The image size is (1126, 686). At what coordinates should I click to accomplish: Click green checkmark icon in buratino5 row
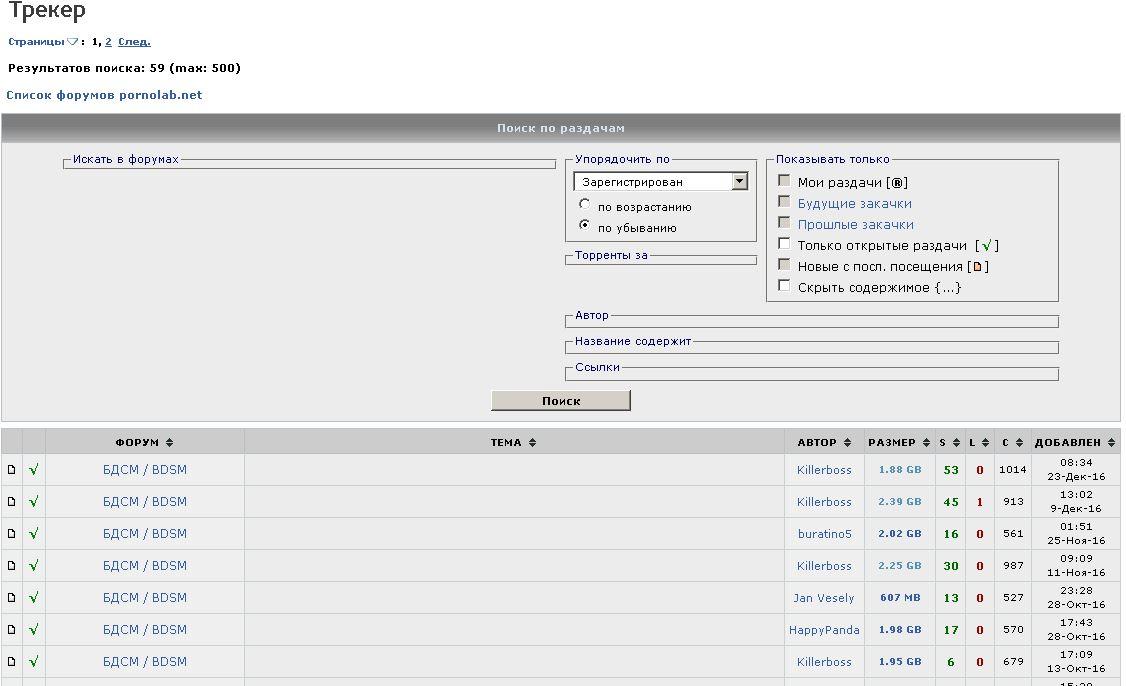pos(33,534)
